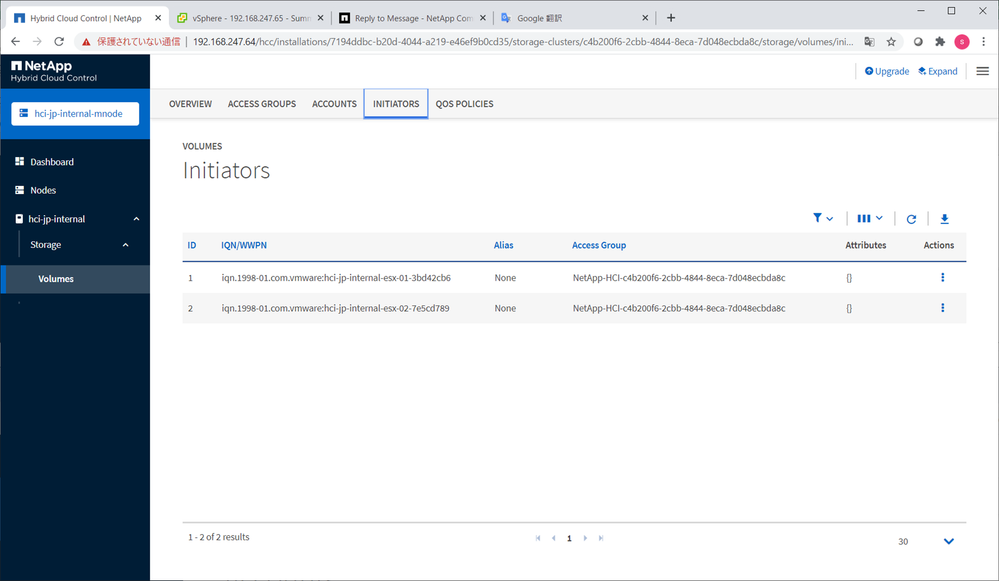Screen dimensions: 999x581
Task: Click the address bar URL
Action: click(522, 42)
